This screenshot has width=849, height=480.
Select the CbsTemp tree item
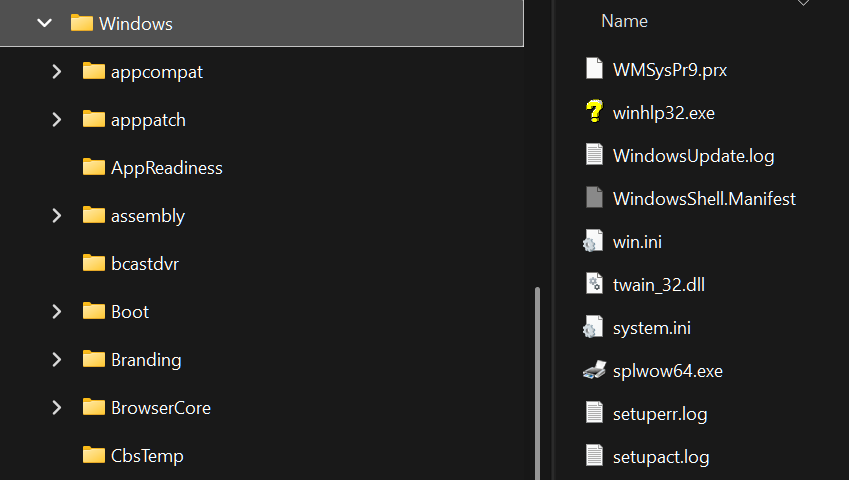(x=147, y=456)
